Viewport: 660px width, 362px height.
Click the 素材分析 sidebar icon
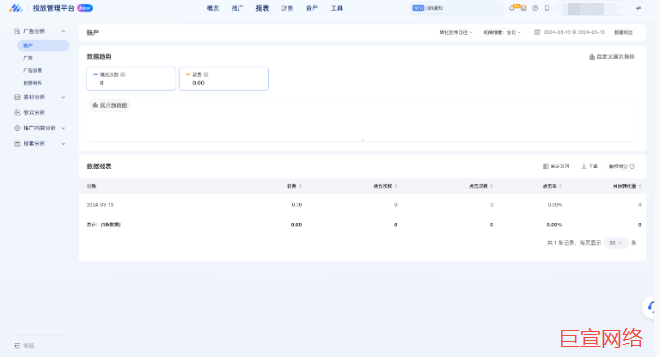tap(17, 97)
